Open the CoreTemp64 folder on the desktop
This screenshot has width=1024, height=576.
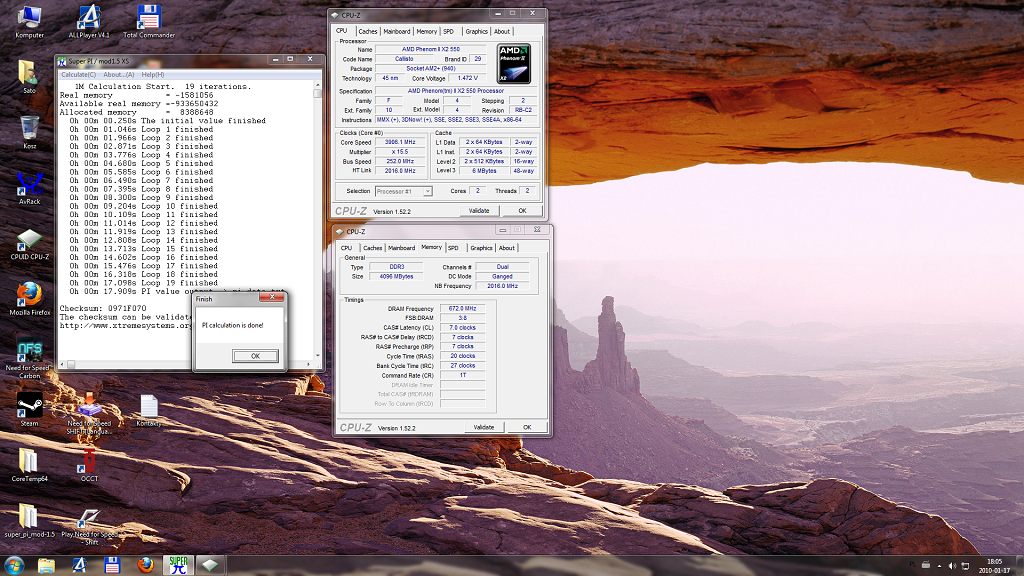[x=29, y=461]
